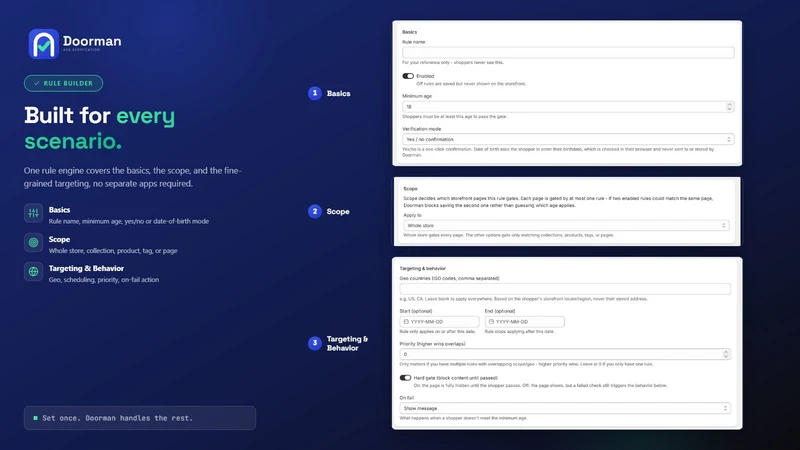Toggle the Enabled switch off

[408, 76]
